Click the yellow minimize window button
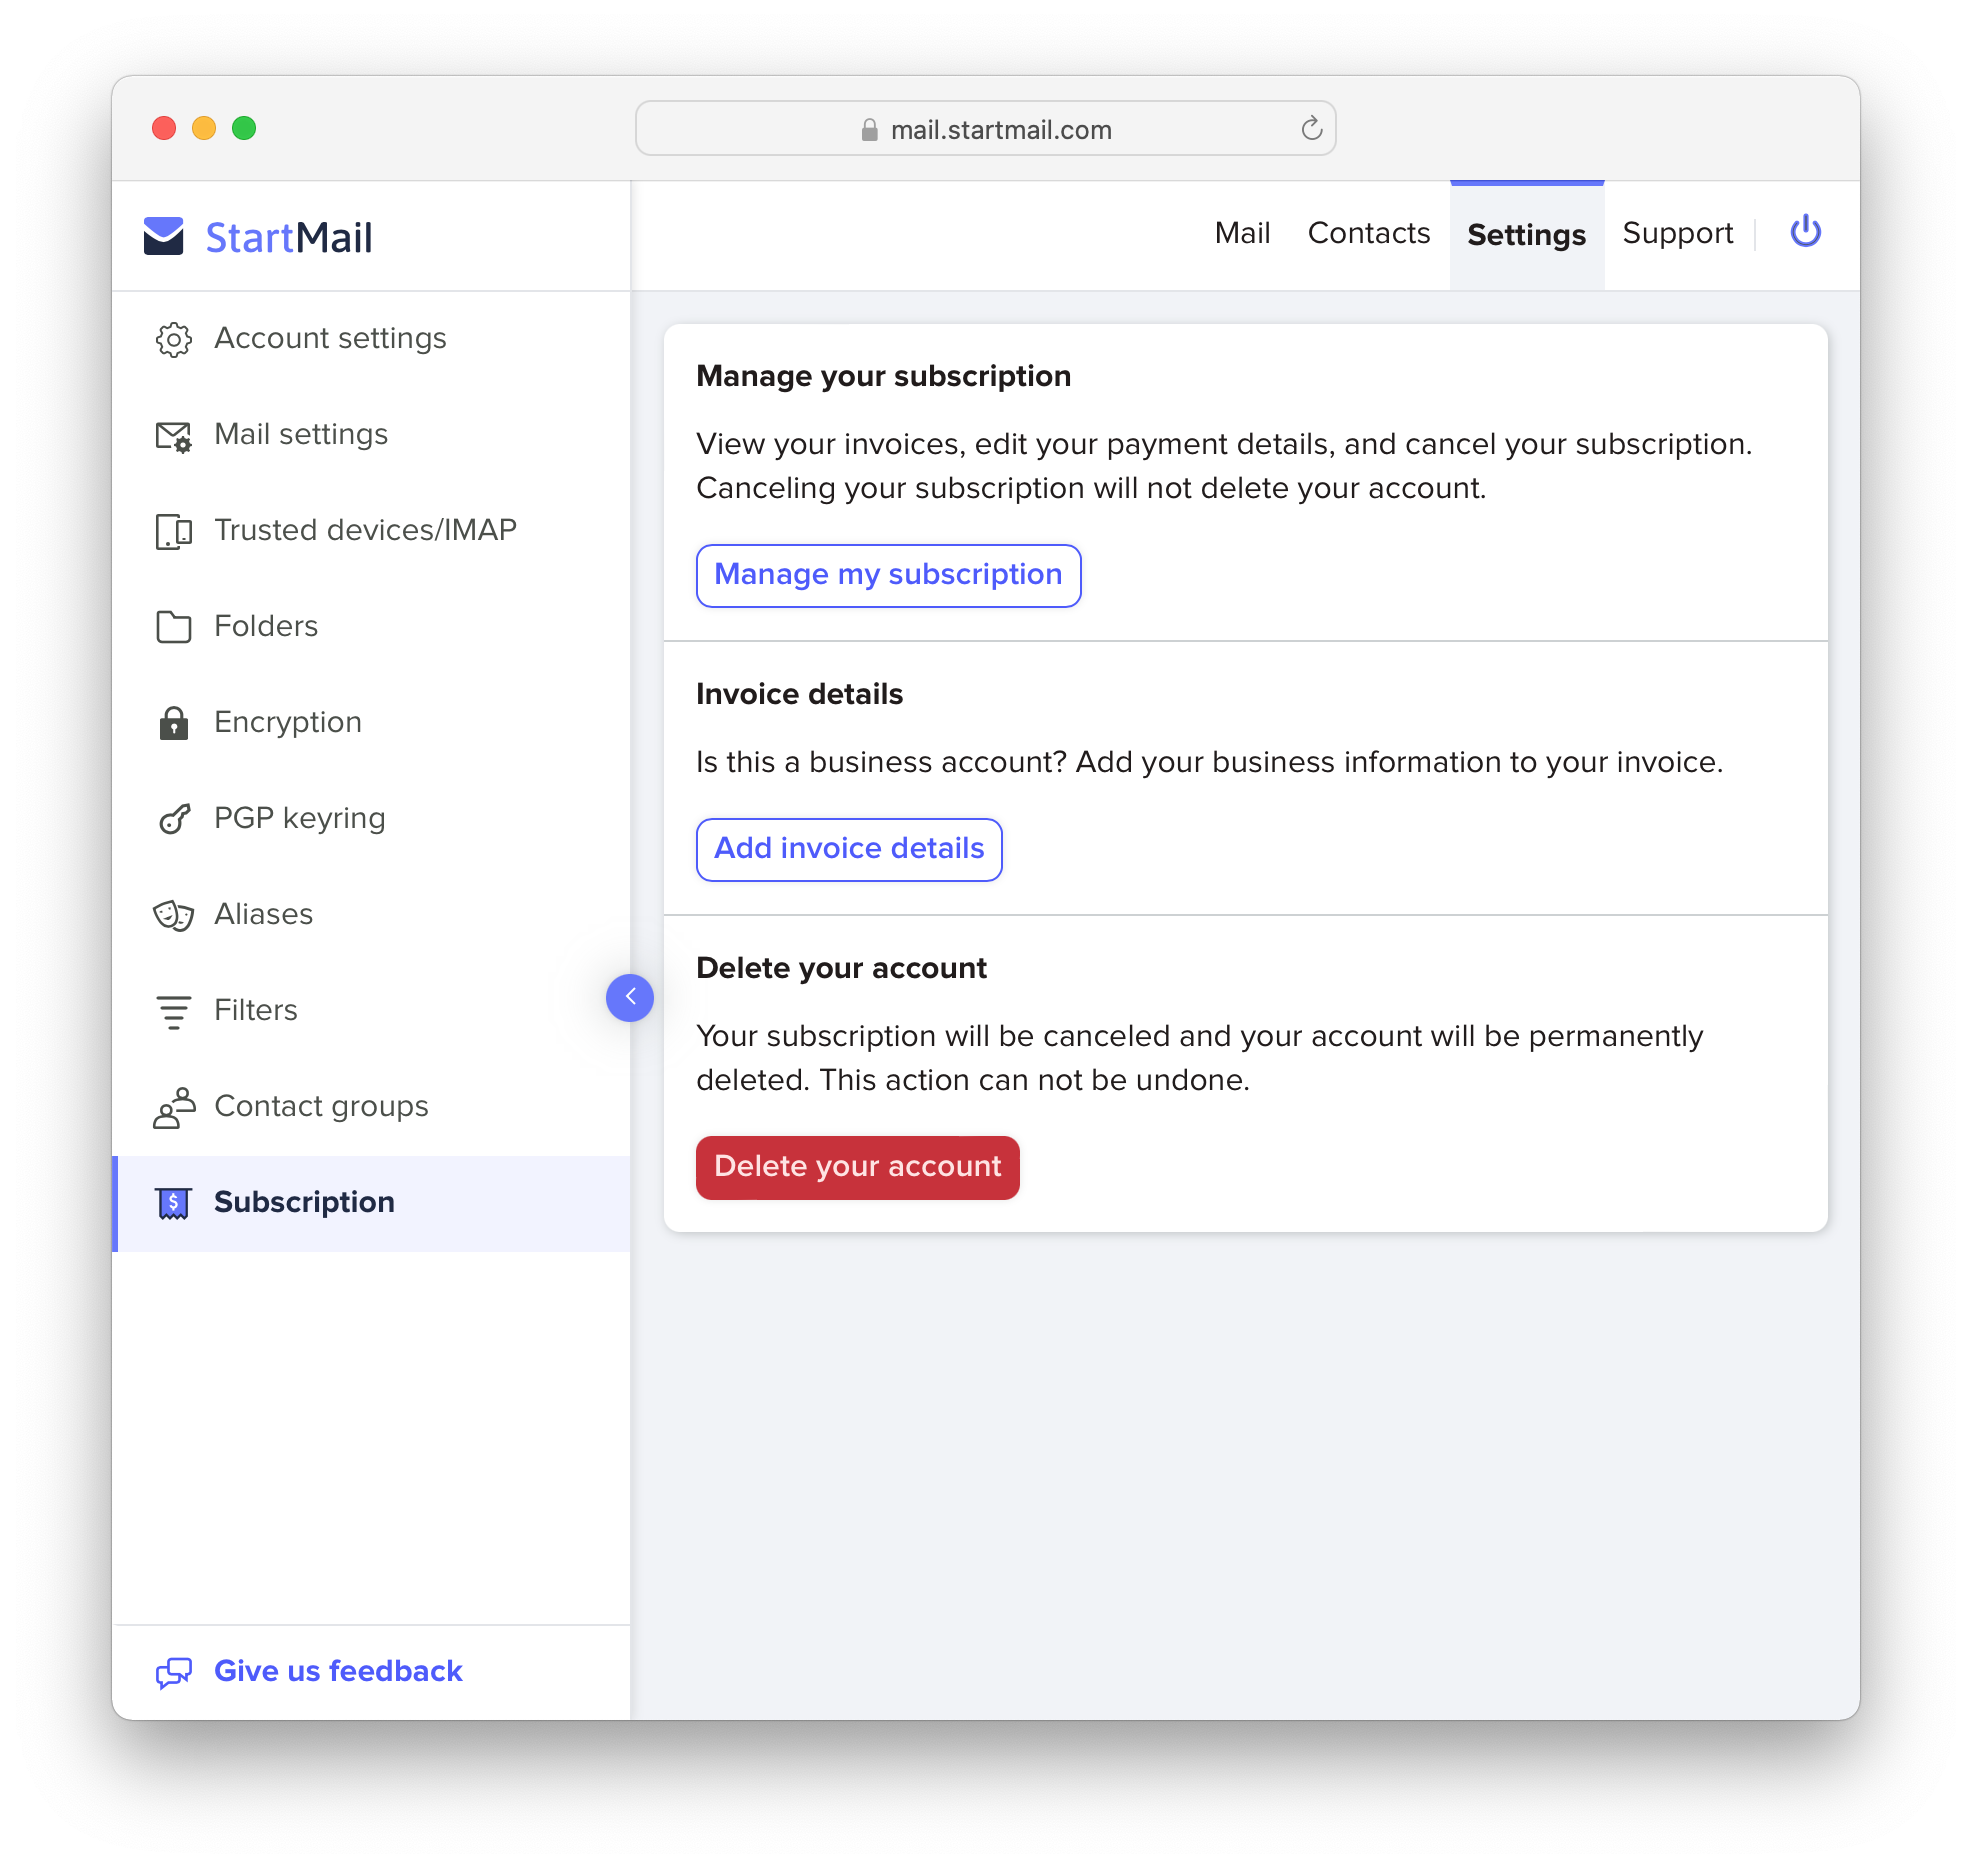Image resolution: width=1972 pixels, height=1868 pixels. click(x=204, y=128)
